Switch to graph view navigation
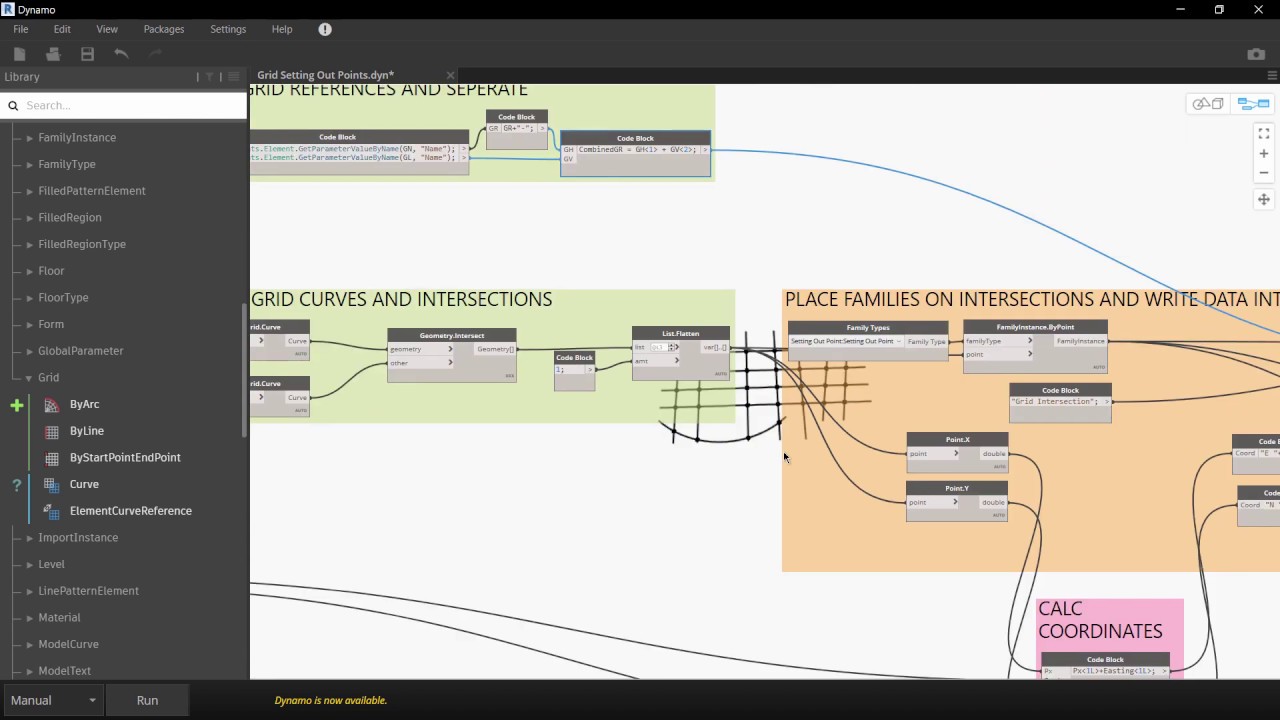 1253,104
